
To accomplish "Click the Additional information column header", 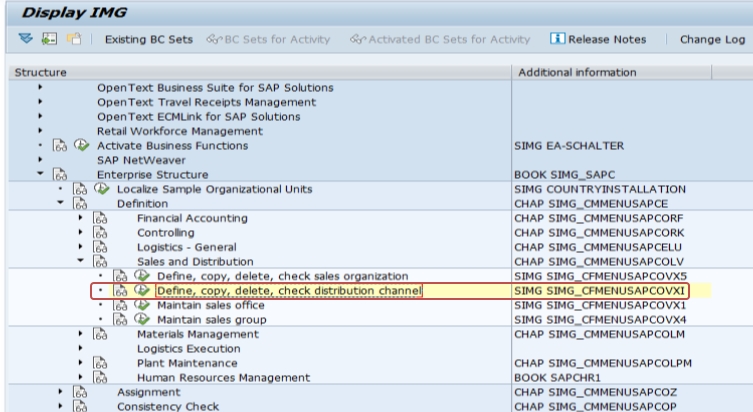I will pyautogui.click(x=612, y=72).
